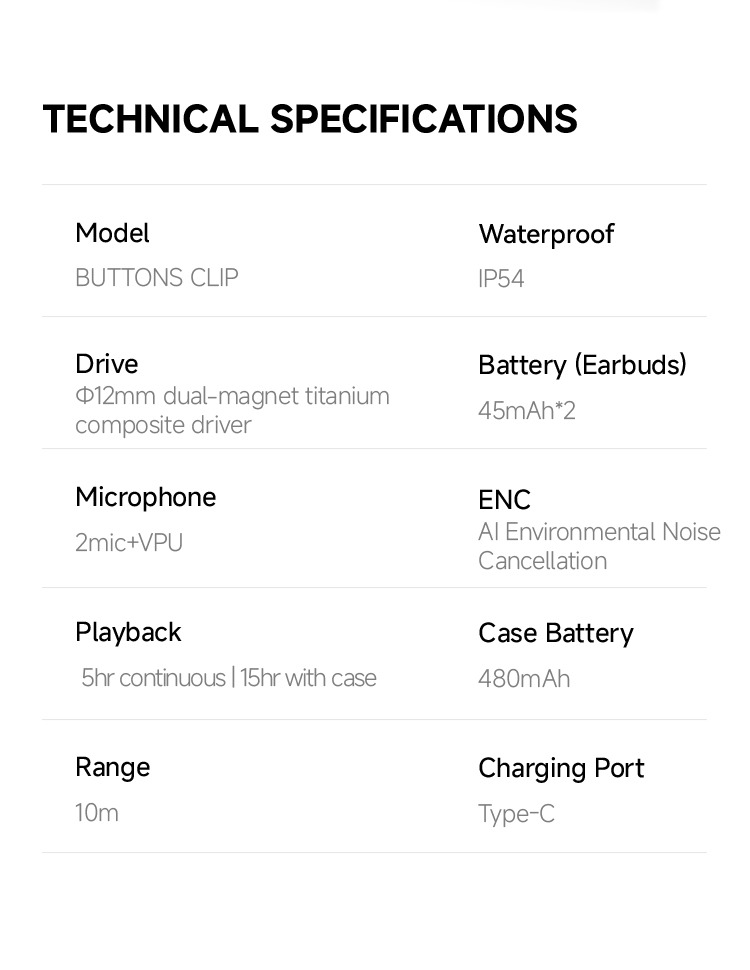Click the TECHNICAL SPECIFICATIONS heading
The height and width of the screenshot is (970, 750).
[x=310, y=119]
